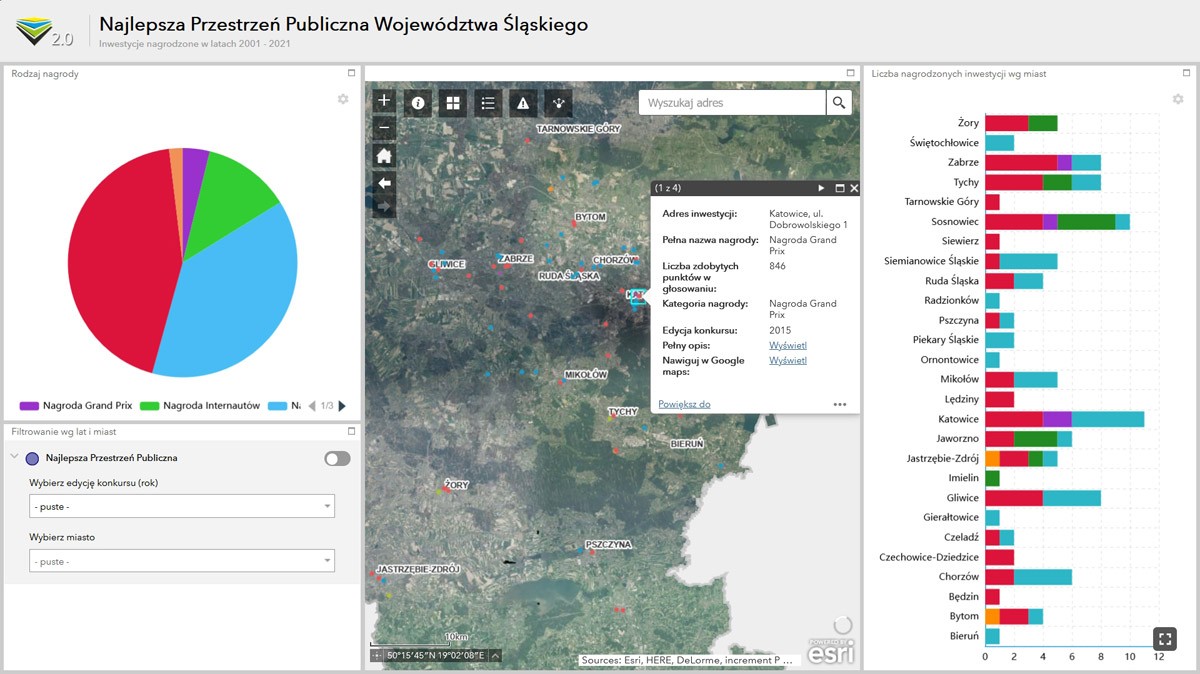Go to previous map extent arrow

(384, 183)
